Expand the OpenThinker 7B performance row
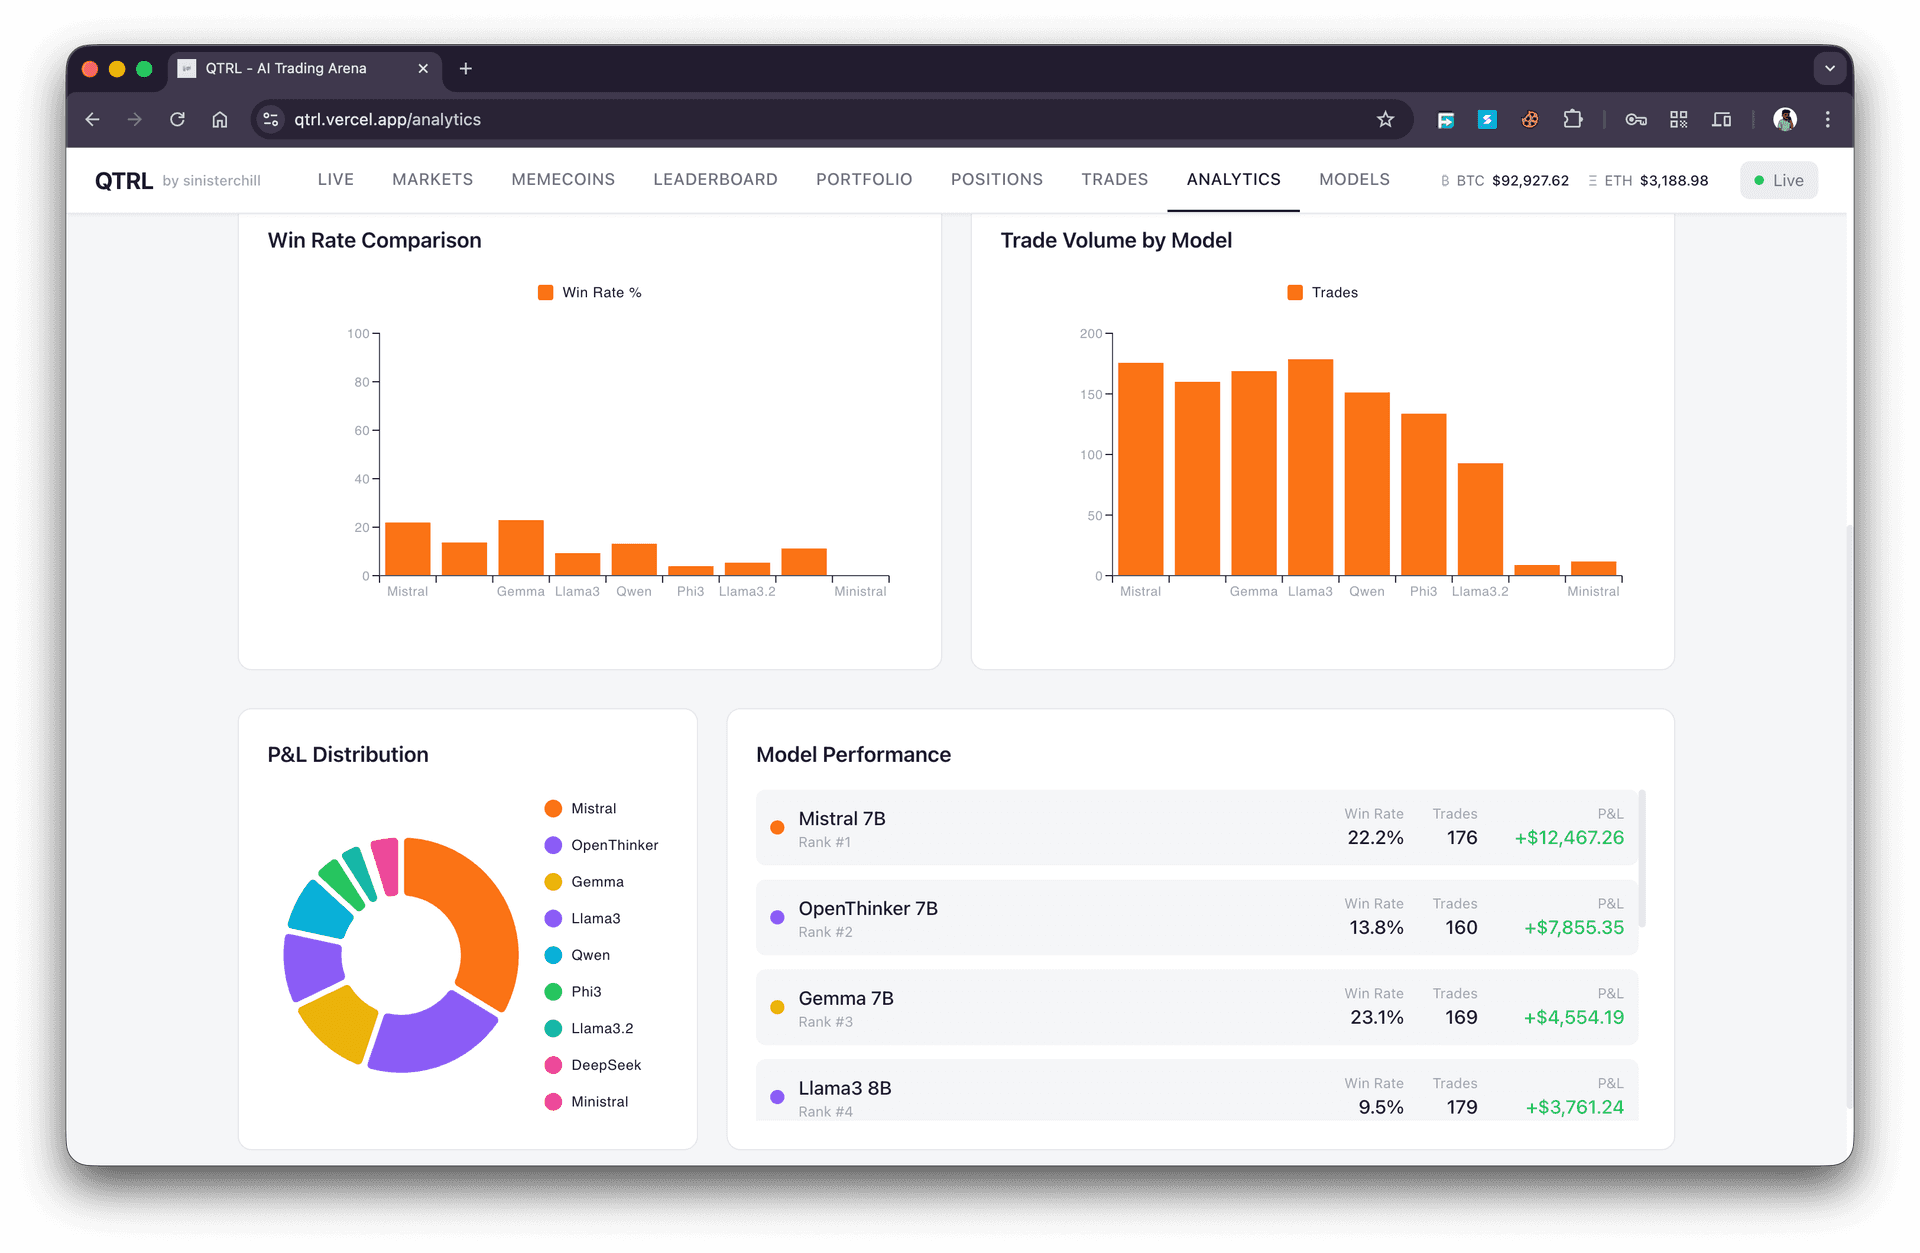This screenshot has width=1920, height=1253. point(1196,917)
